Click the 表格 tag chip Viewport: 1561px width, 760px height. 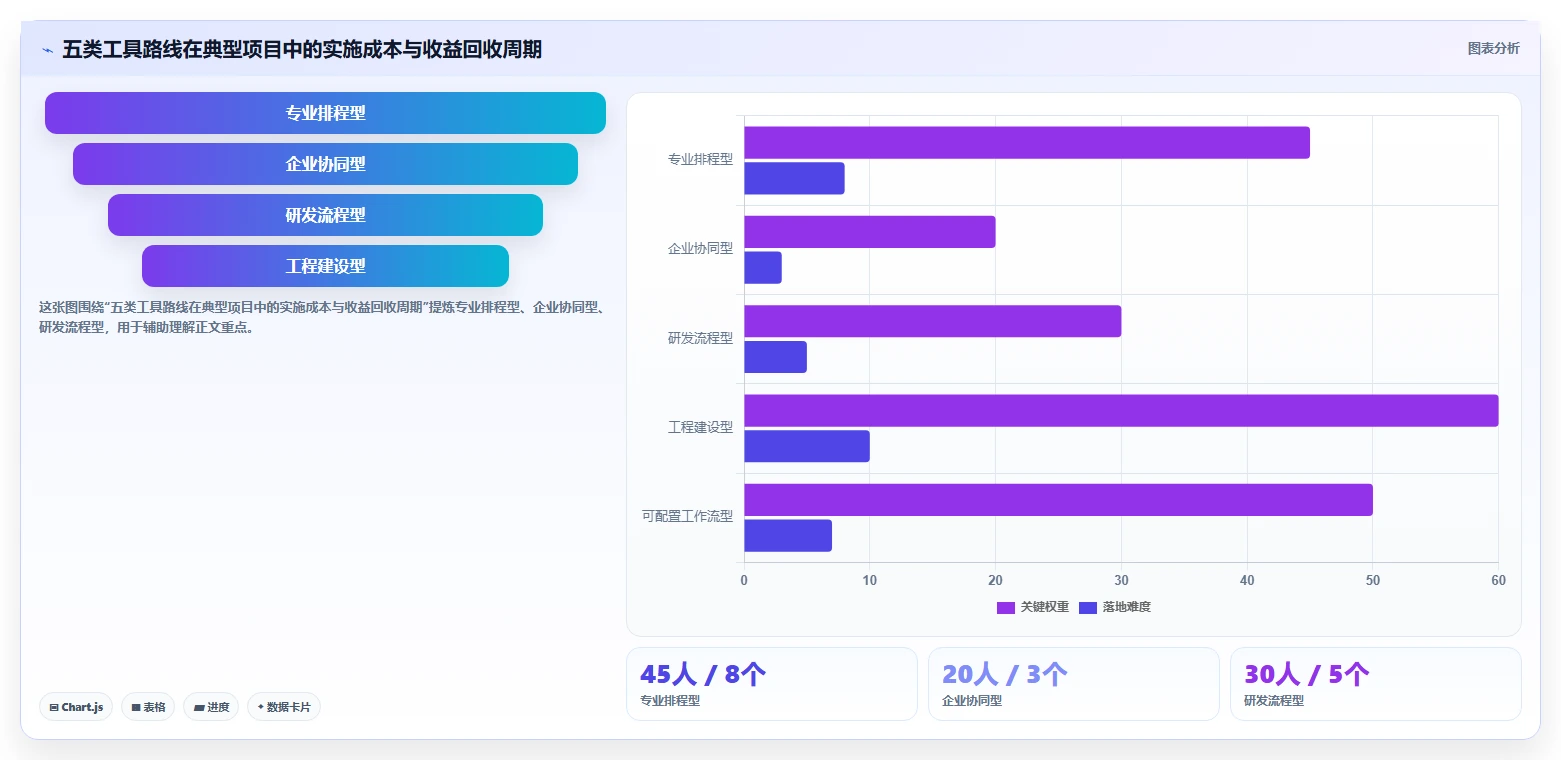pyautogui.click(x=148, y=707)
